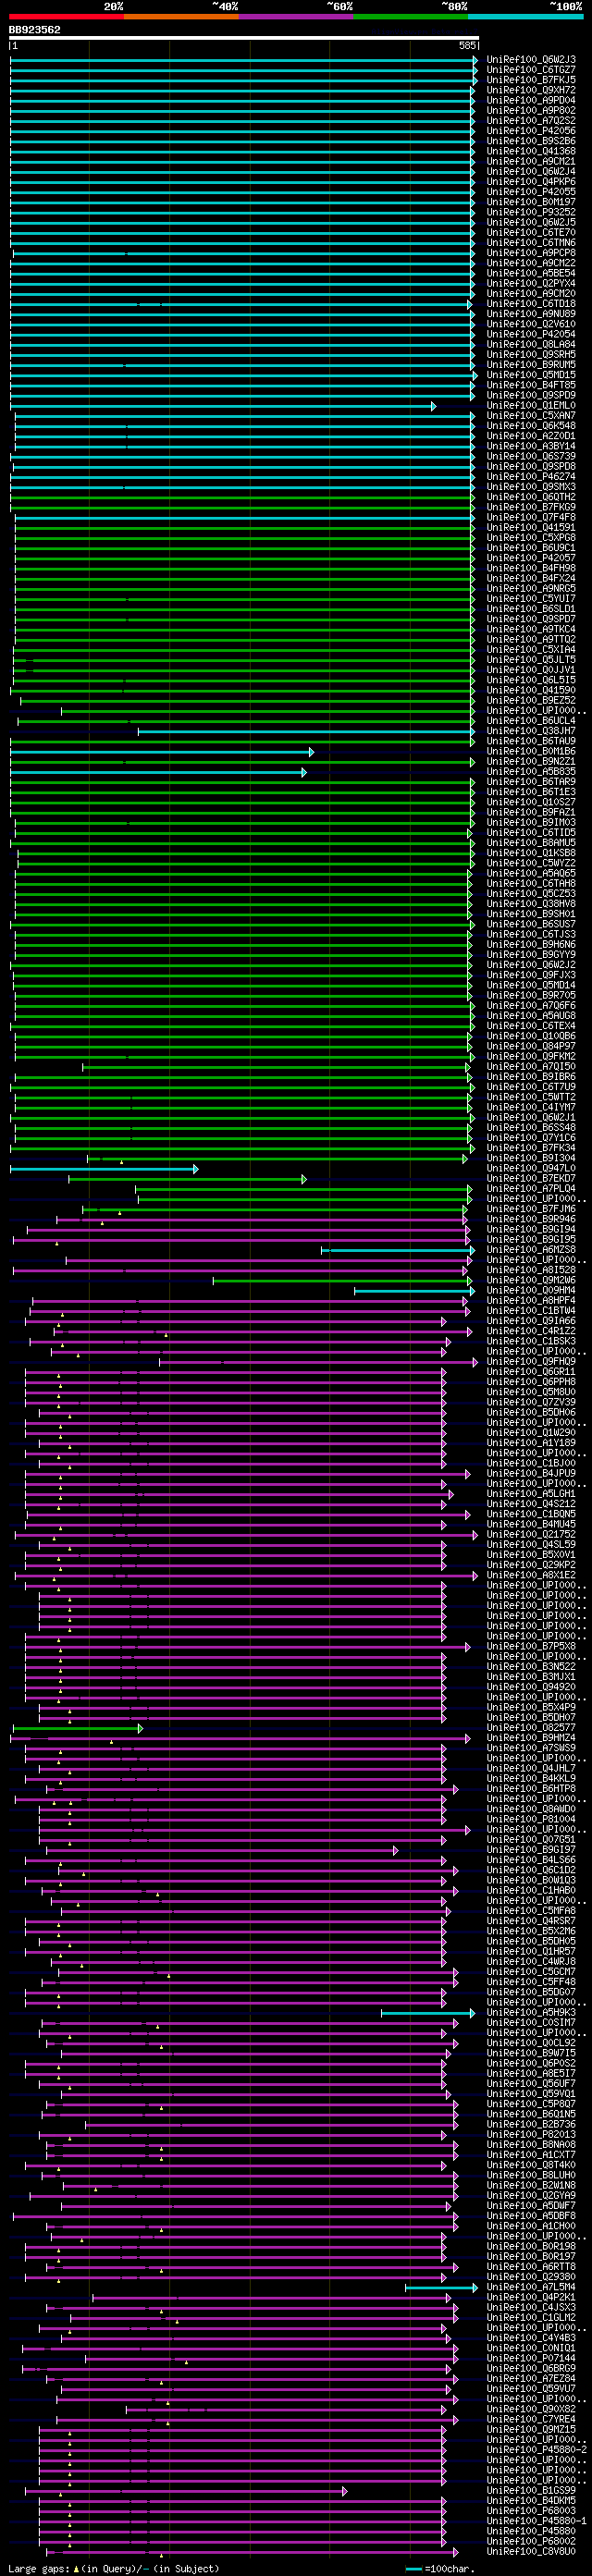The image size is (592, 2576).
Task: Choose UniRef100_A5BE54 from the hit list
Action: point(531,273)
